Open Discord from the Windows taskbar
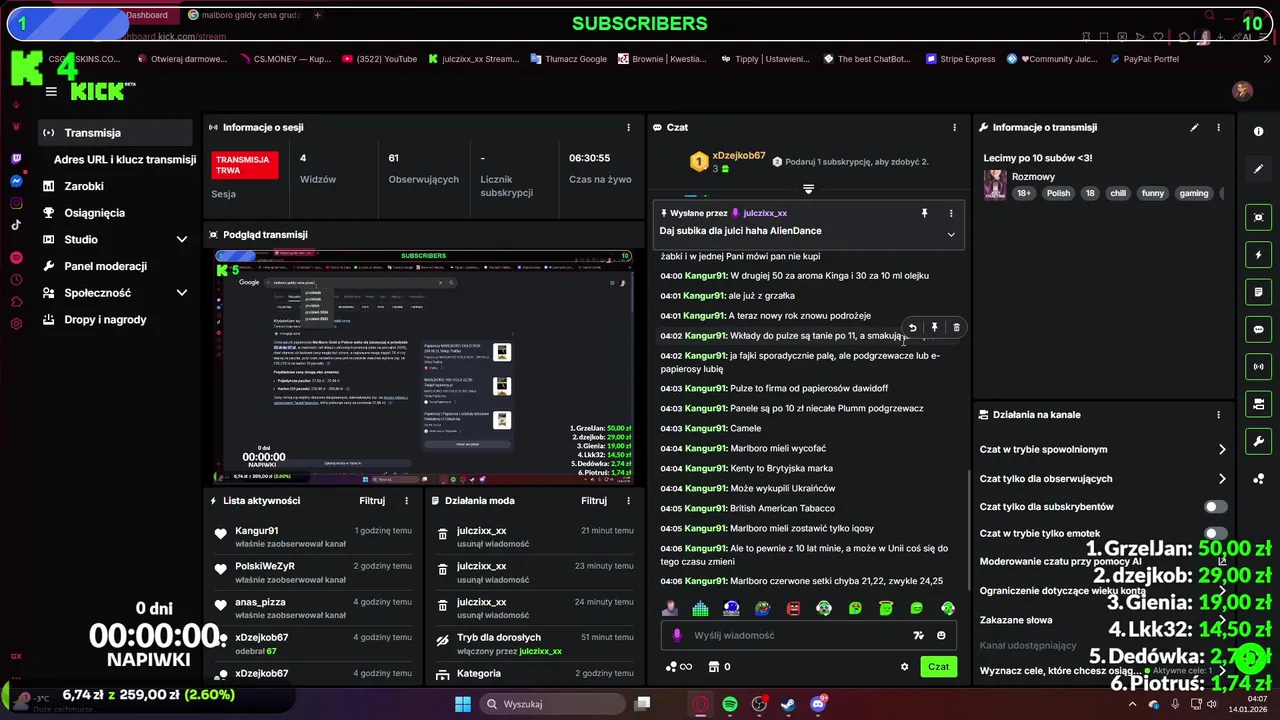1280x720 pixels. [818, 704]
